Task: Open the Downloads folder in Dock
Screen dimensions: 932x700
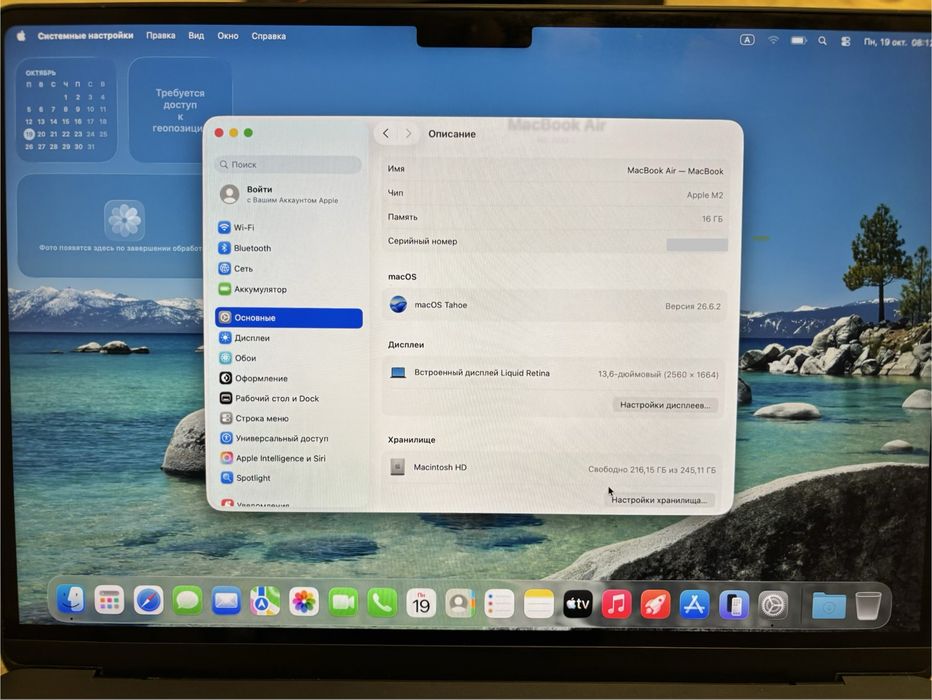Action: point(829,607)
